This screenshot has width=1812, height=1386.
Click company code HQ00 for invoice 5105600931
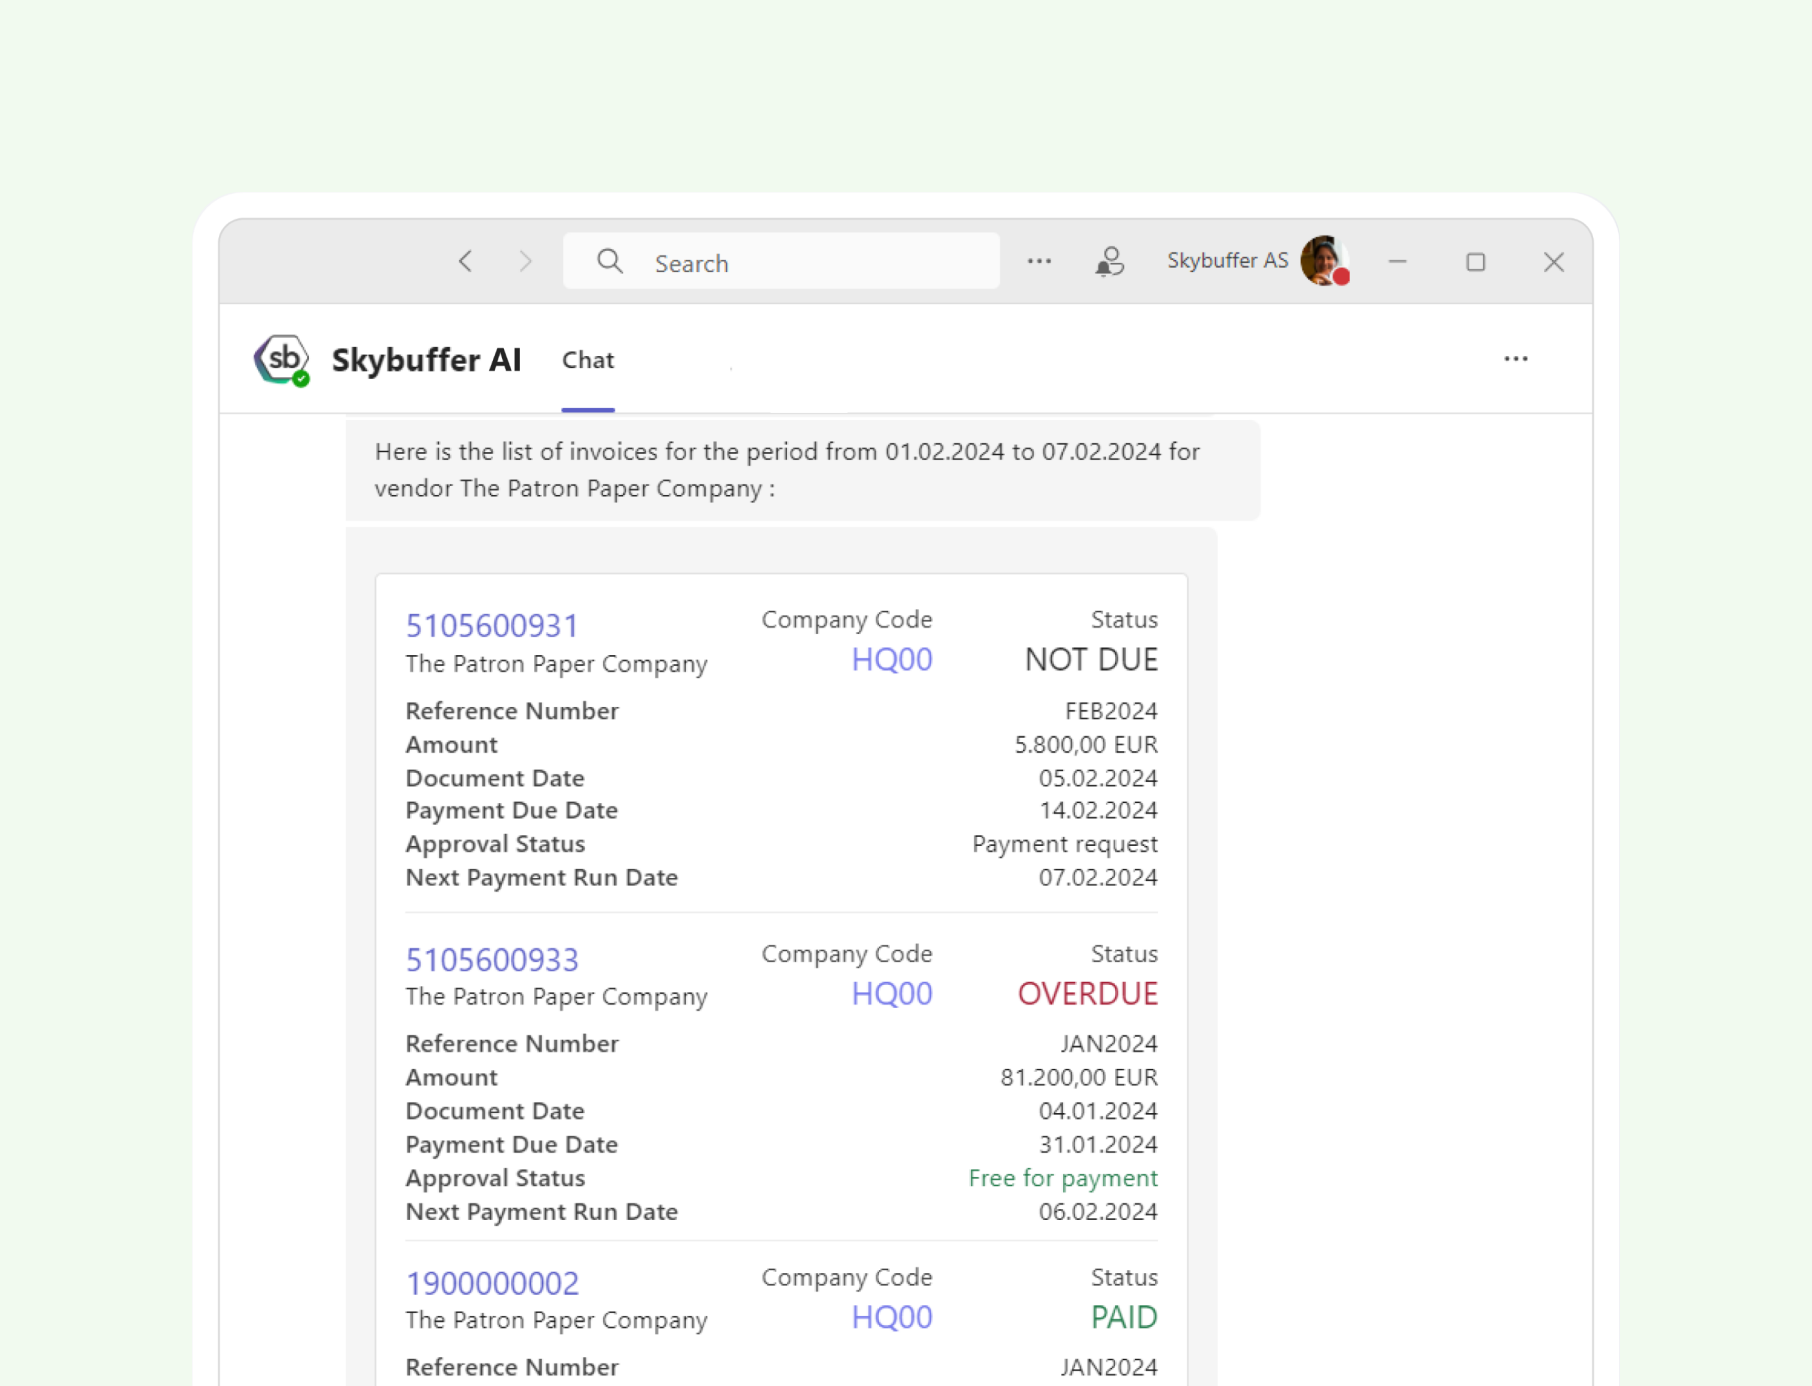click(891, 660)
